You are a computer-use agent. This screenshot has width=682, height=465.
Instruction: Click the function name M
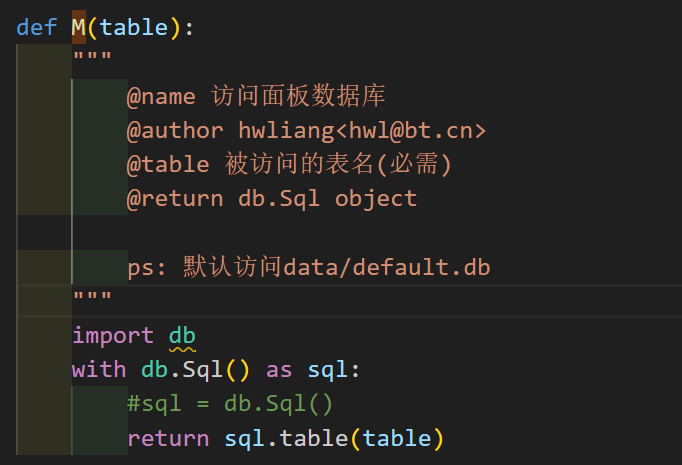click(79, 27)
